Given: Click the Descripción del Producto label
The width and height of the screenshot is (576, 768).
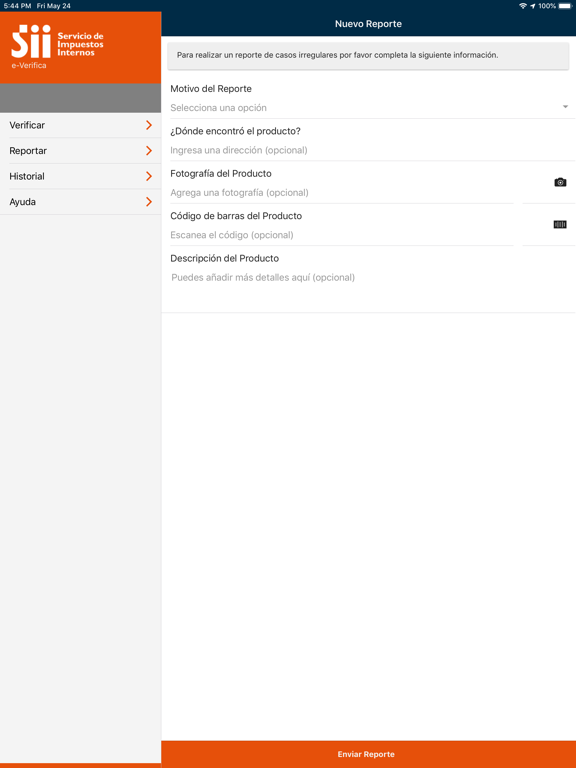Looking at the screenshot, I should pos(225,258).
